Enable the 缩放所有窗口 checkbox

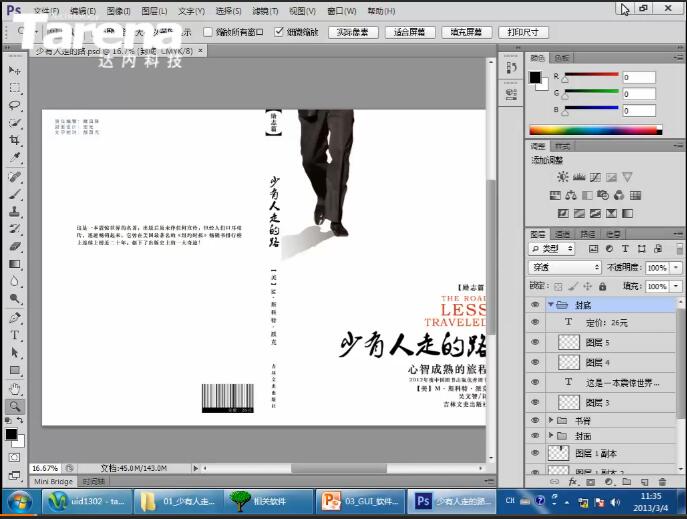[x=208, y=32]
